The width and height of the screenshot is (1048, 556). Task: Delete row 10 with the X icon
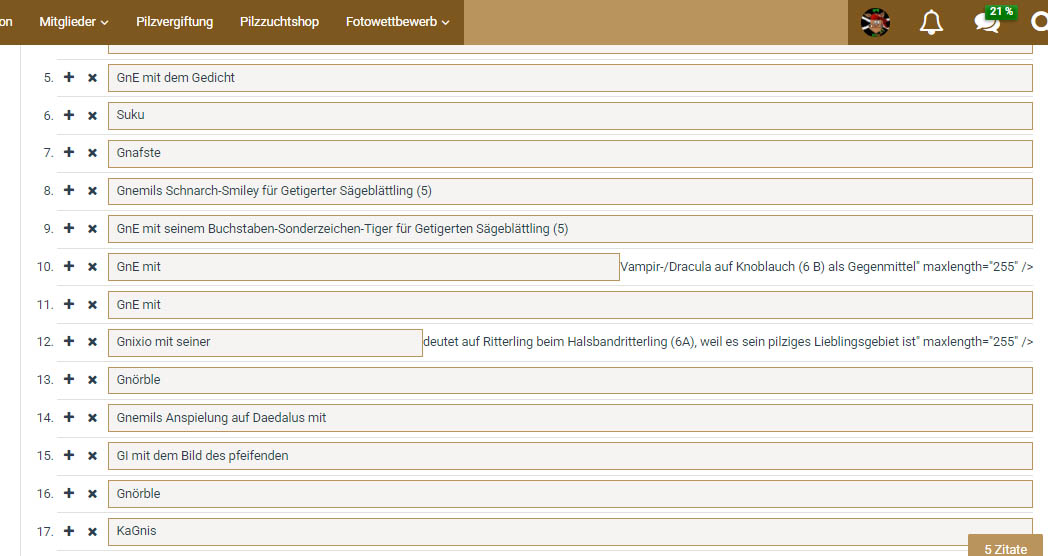pos(92,267)
